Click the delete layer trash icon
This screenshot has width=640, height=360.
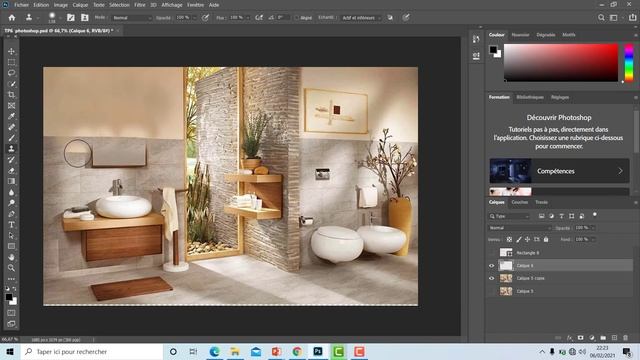click(625, 338)
